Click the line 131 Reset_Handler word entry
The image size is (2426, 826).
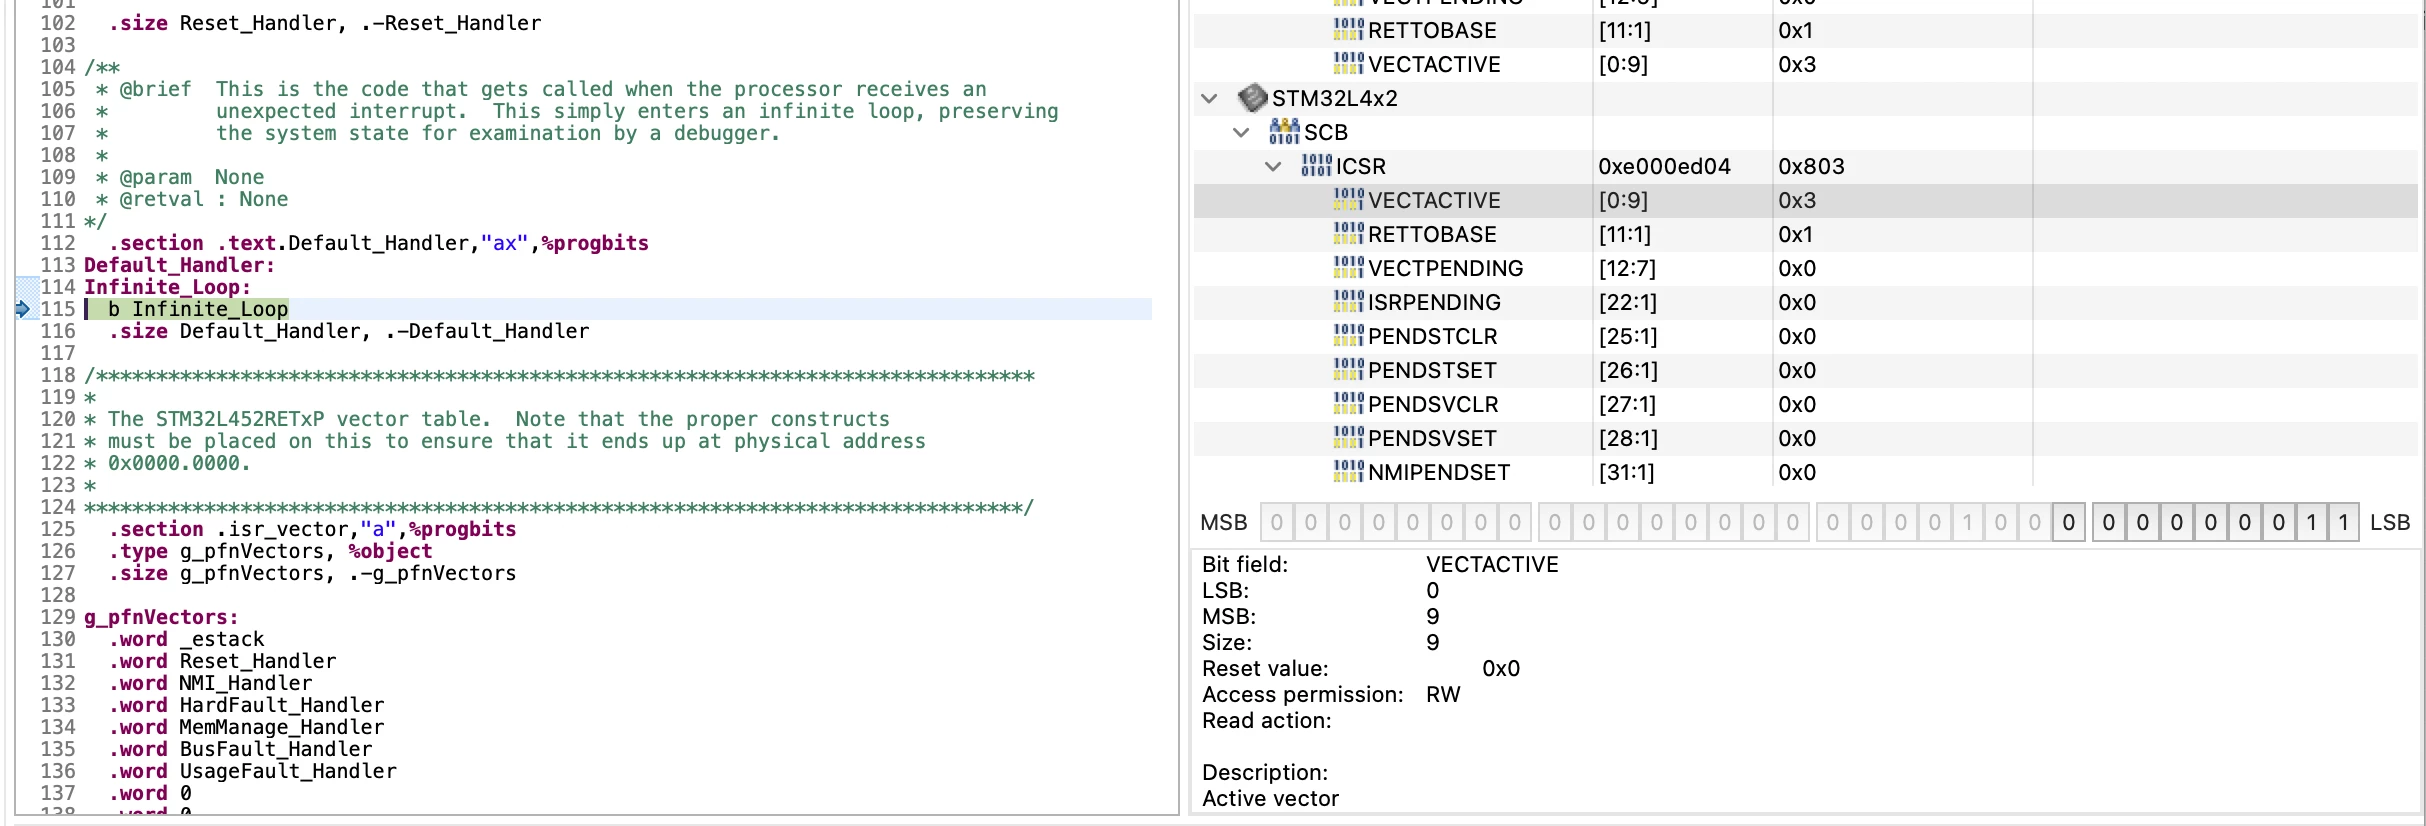click(222, 661)
